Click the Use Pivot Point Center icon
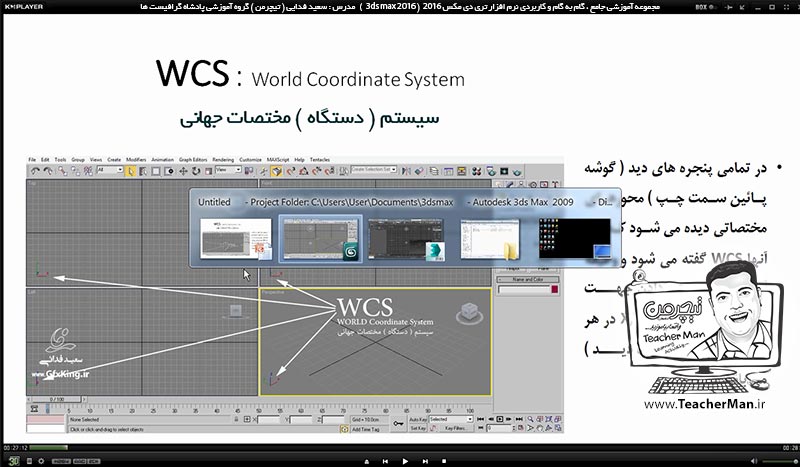Image resolution: width=800 pixels, height=467 pixels. (248, 170)
